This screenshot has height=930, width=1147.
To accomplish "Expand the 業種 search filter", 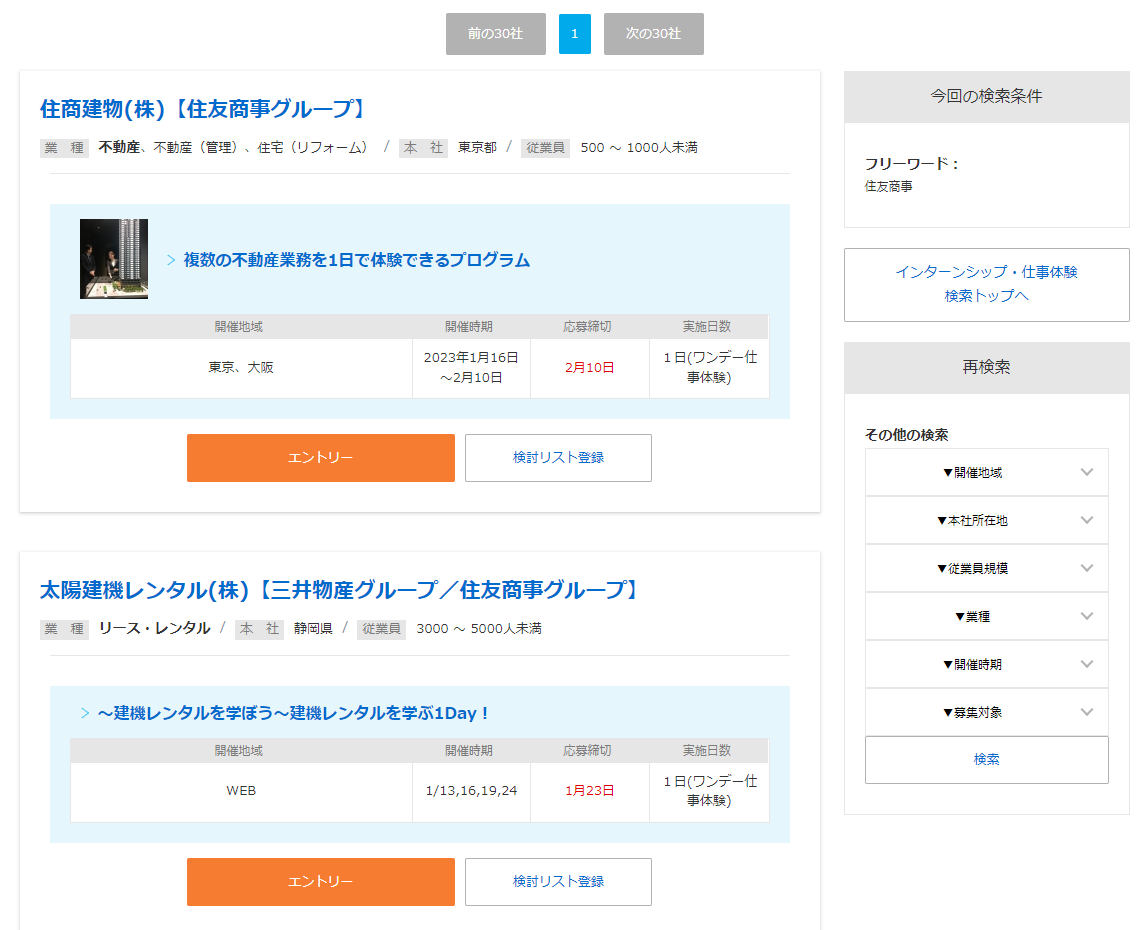I will [x=986, y=616].
